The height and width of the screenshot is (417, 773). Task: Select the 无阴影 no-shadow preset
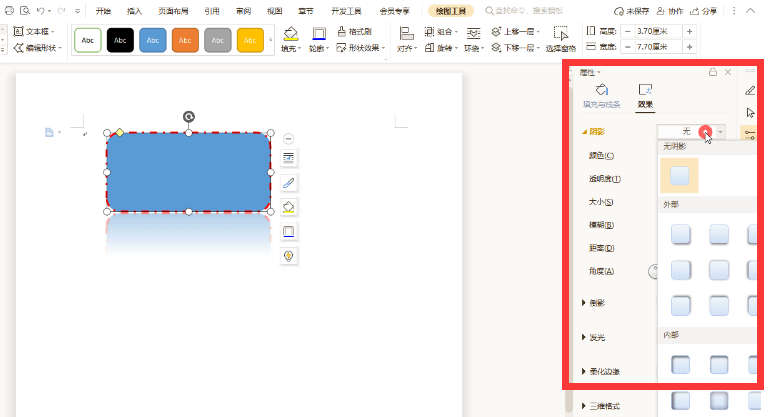point(680,176)
